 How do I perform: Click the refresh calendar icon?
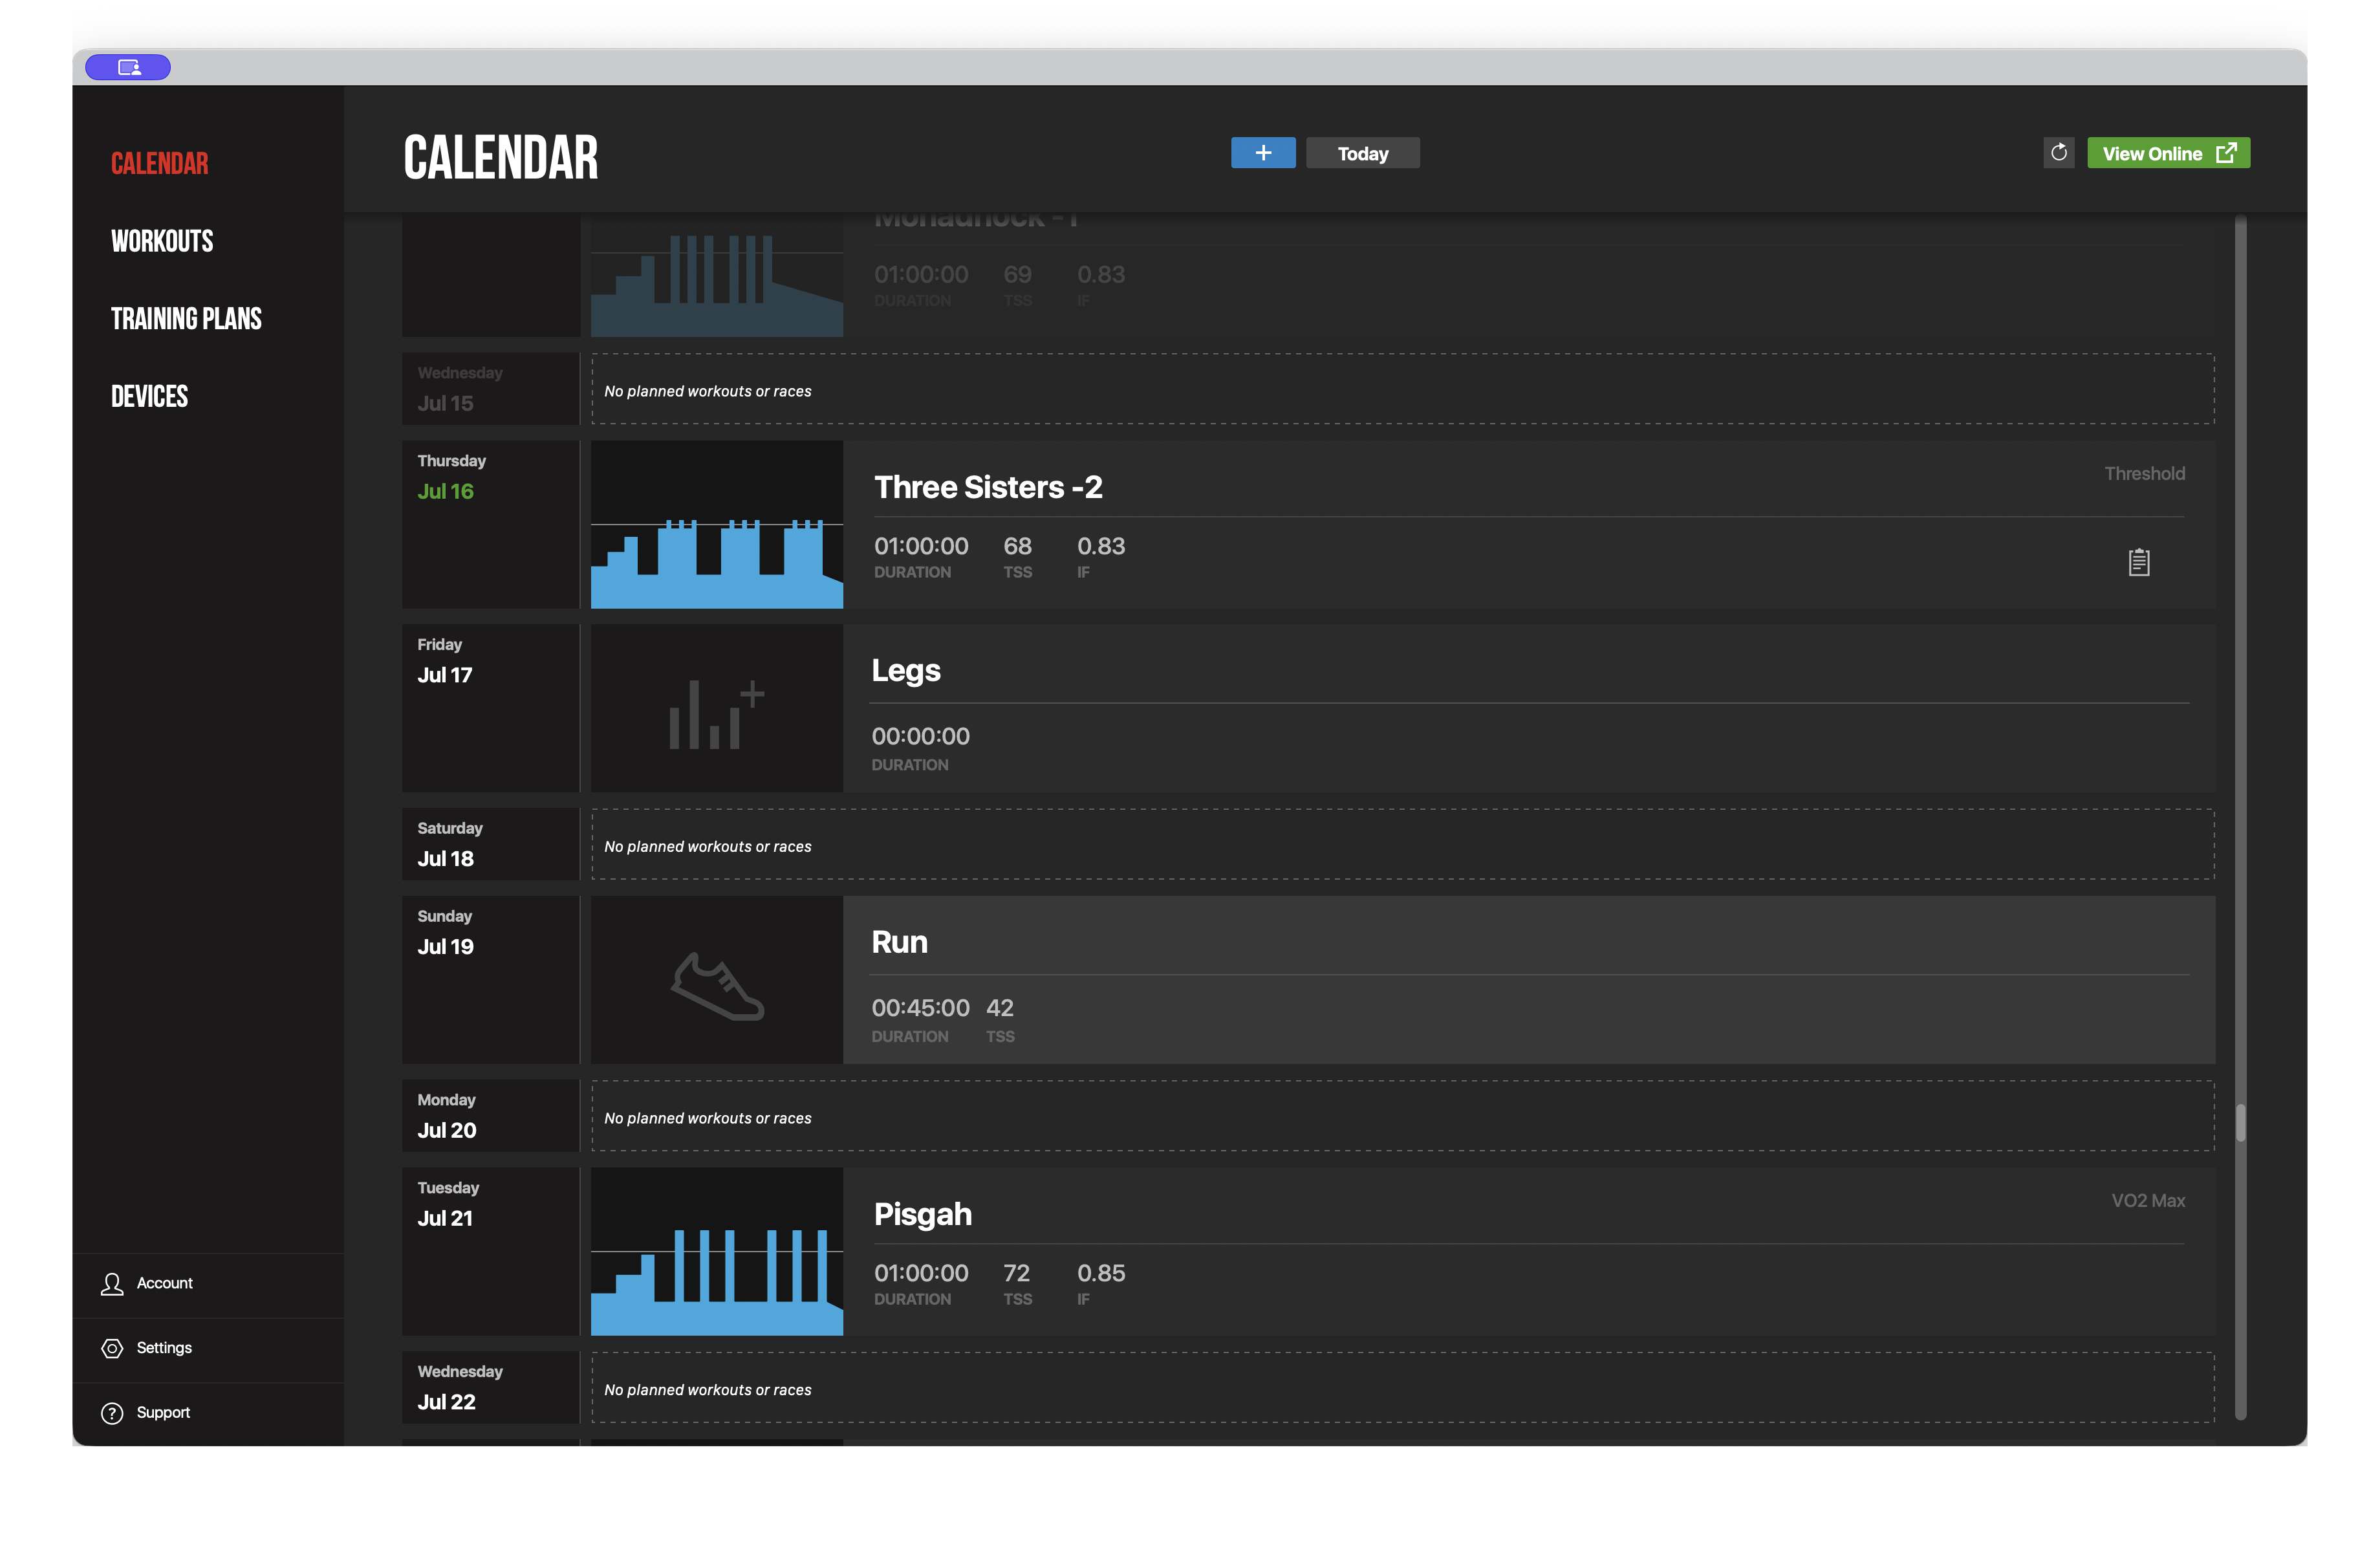coord(2058,153)
